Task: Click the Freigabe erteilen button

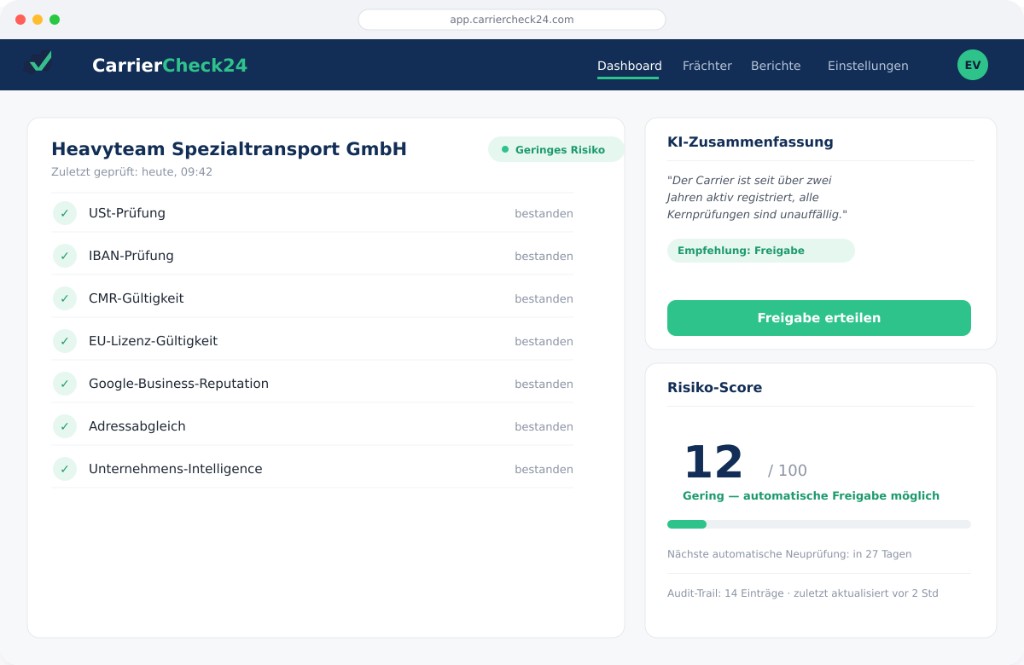Action: [x=818, y=318]
